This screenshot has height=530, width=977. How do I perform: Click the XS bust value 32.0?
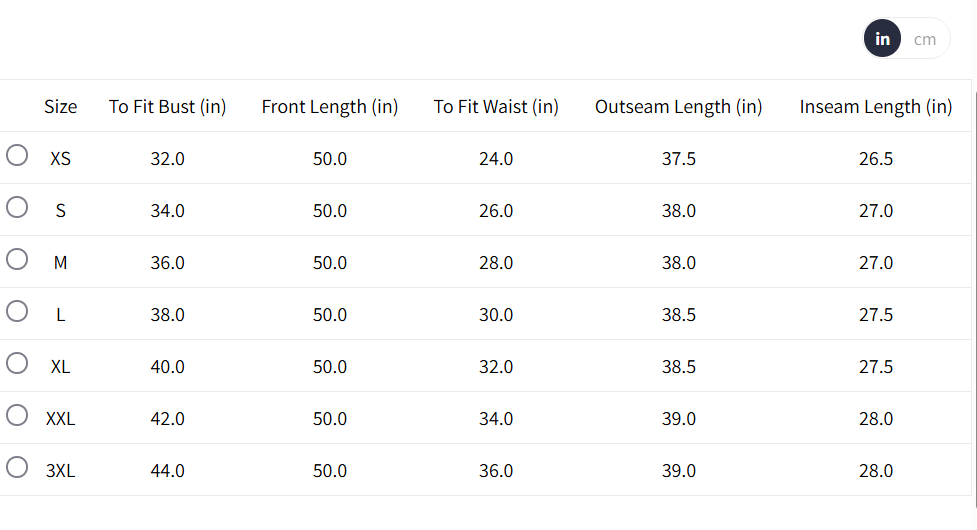(168, 159)
